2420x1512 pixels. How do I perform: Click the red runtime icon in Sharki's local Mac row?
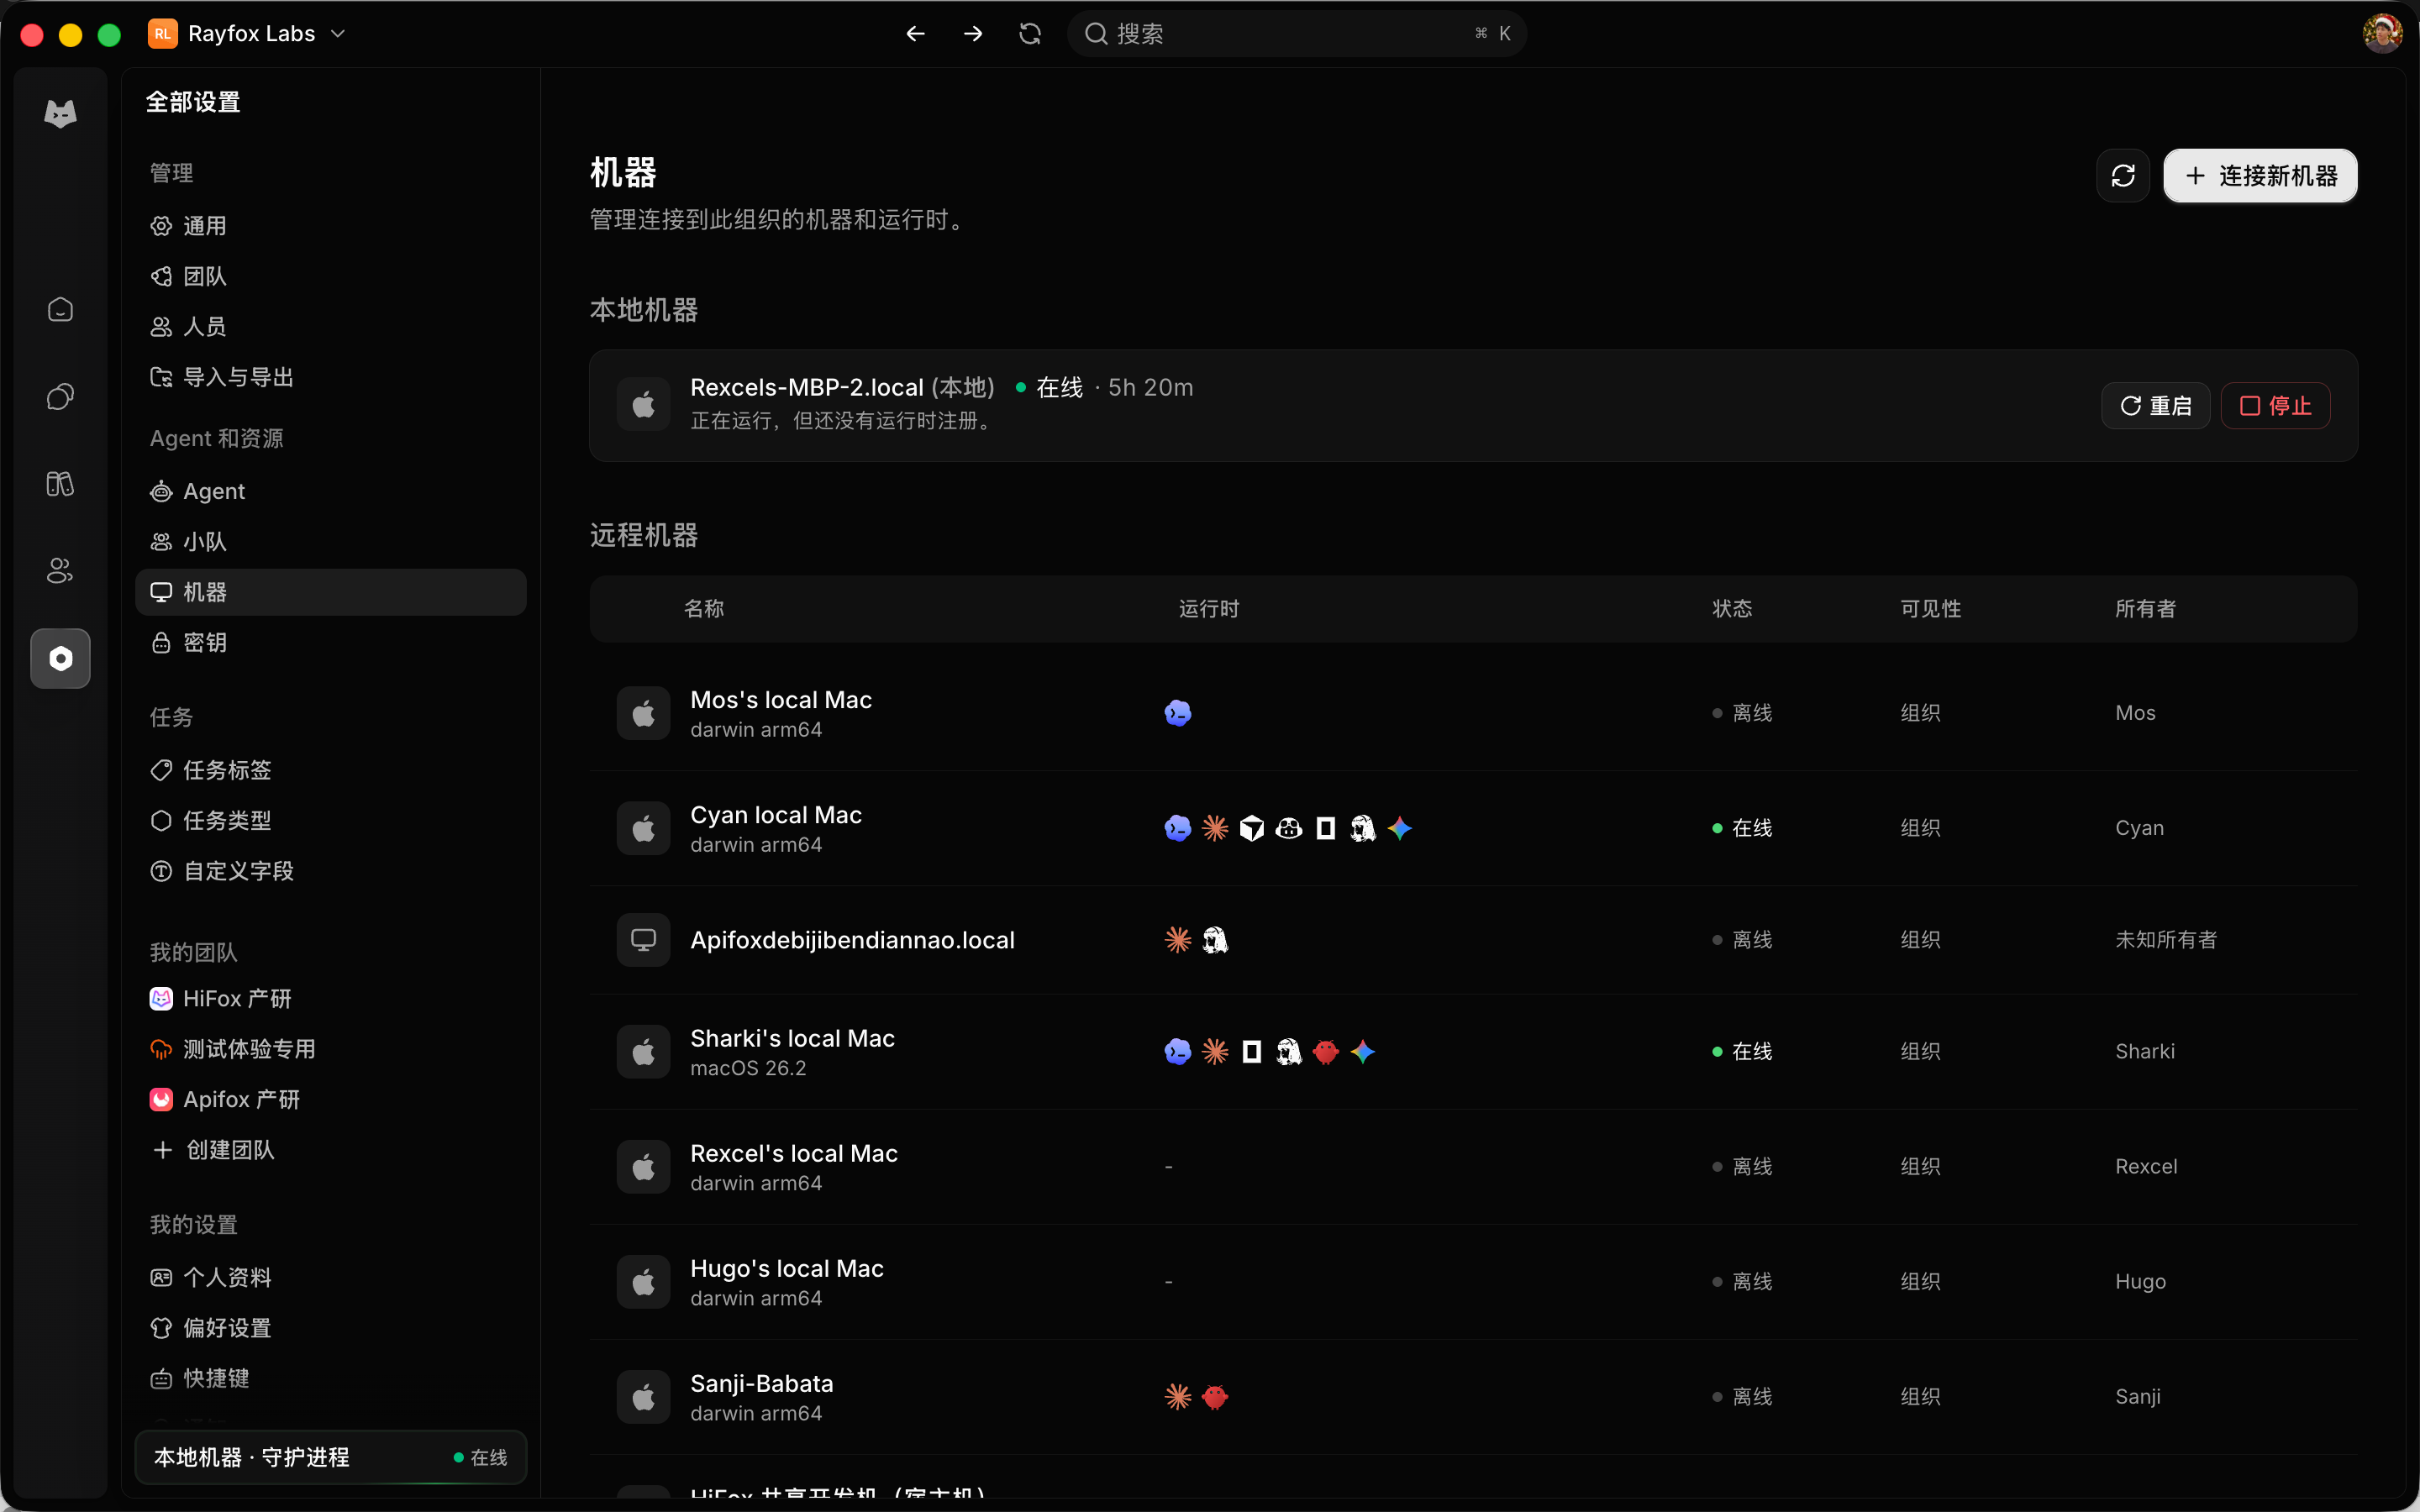coord(1326,1052)
